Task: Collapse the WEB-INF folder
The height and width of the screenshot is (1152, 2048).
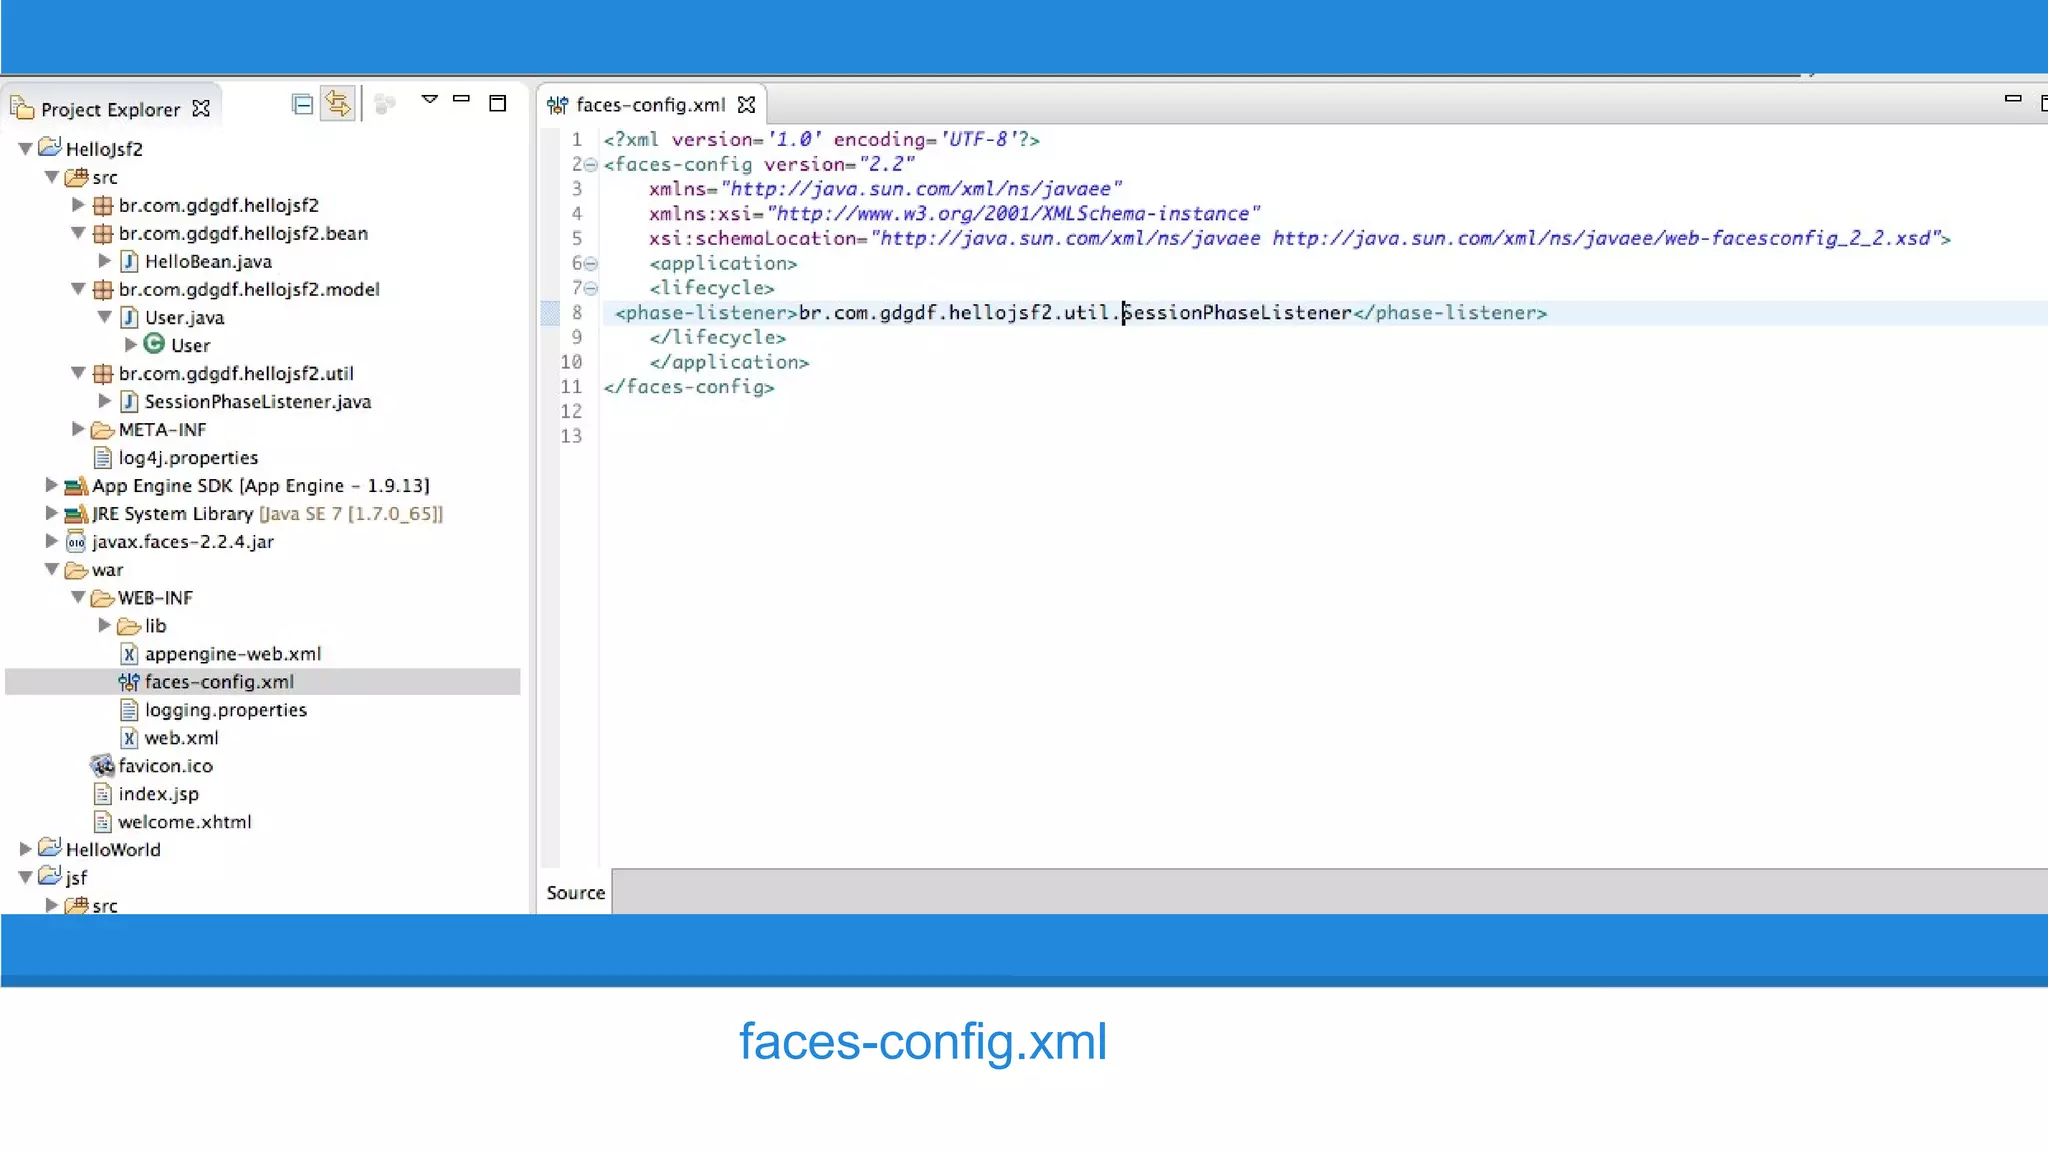Action: [x=77, y=596]
